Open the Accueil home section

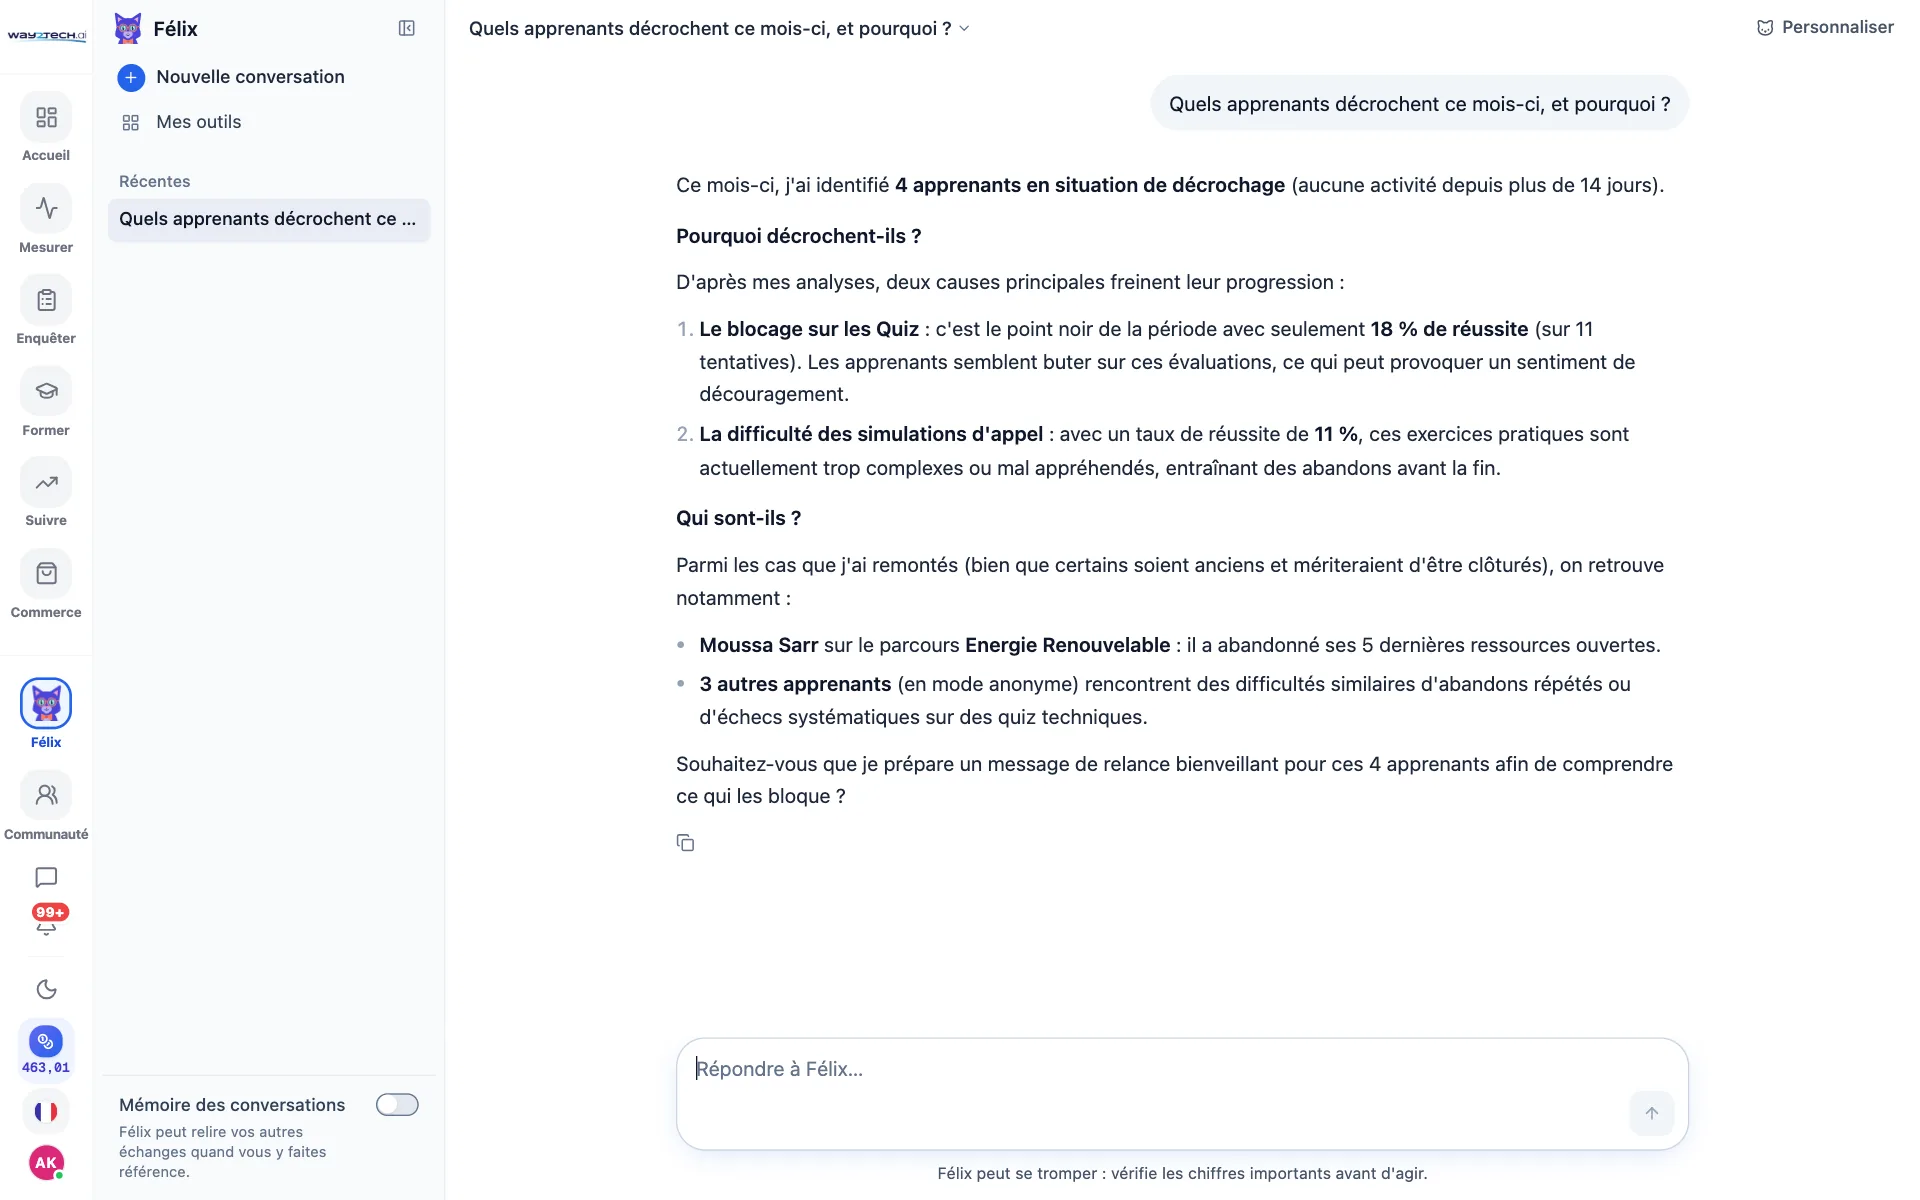pyautogui.click(x=46, y=128)
